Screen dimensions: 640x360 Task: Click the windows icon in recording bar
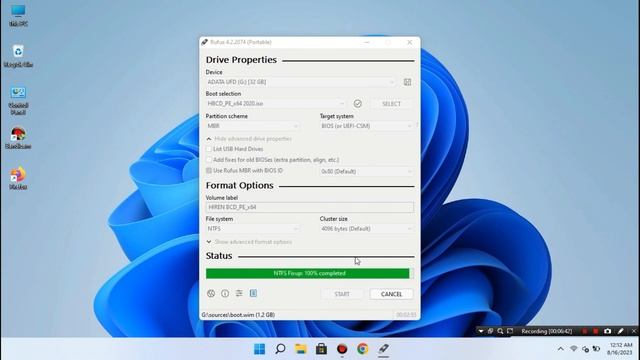[490, 331]
